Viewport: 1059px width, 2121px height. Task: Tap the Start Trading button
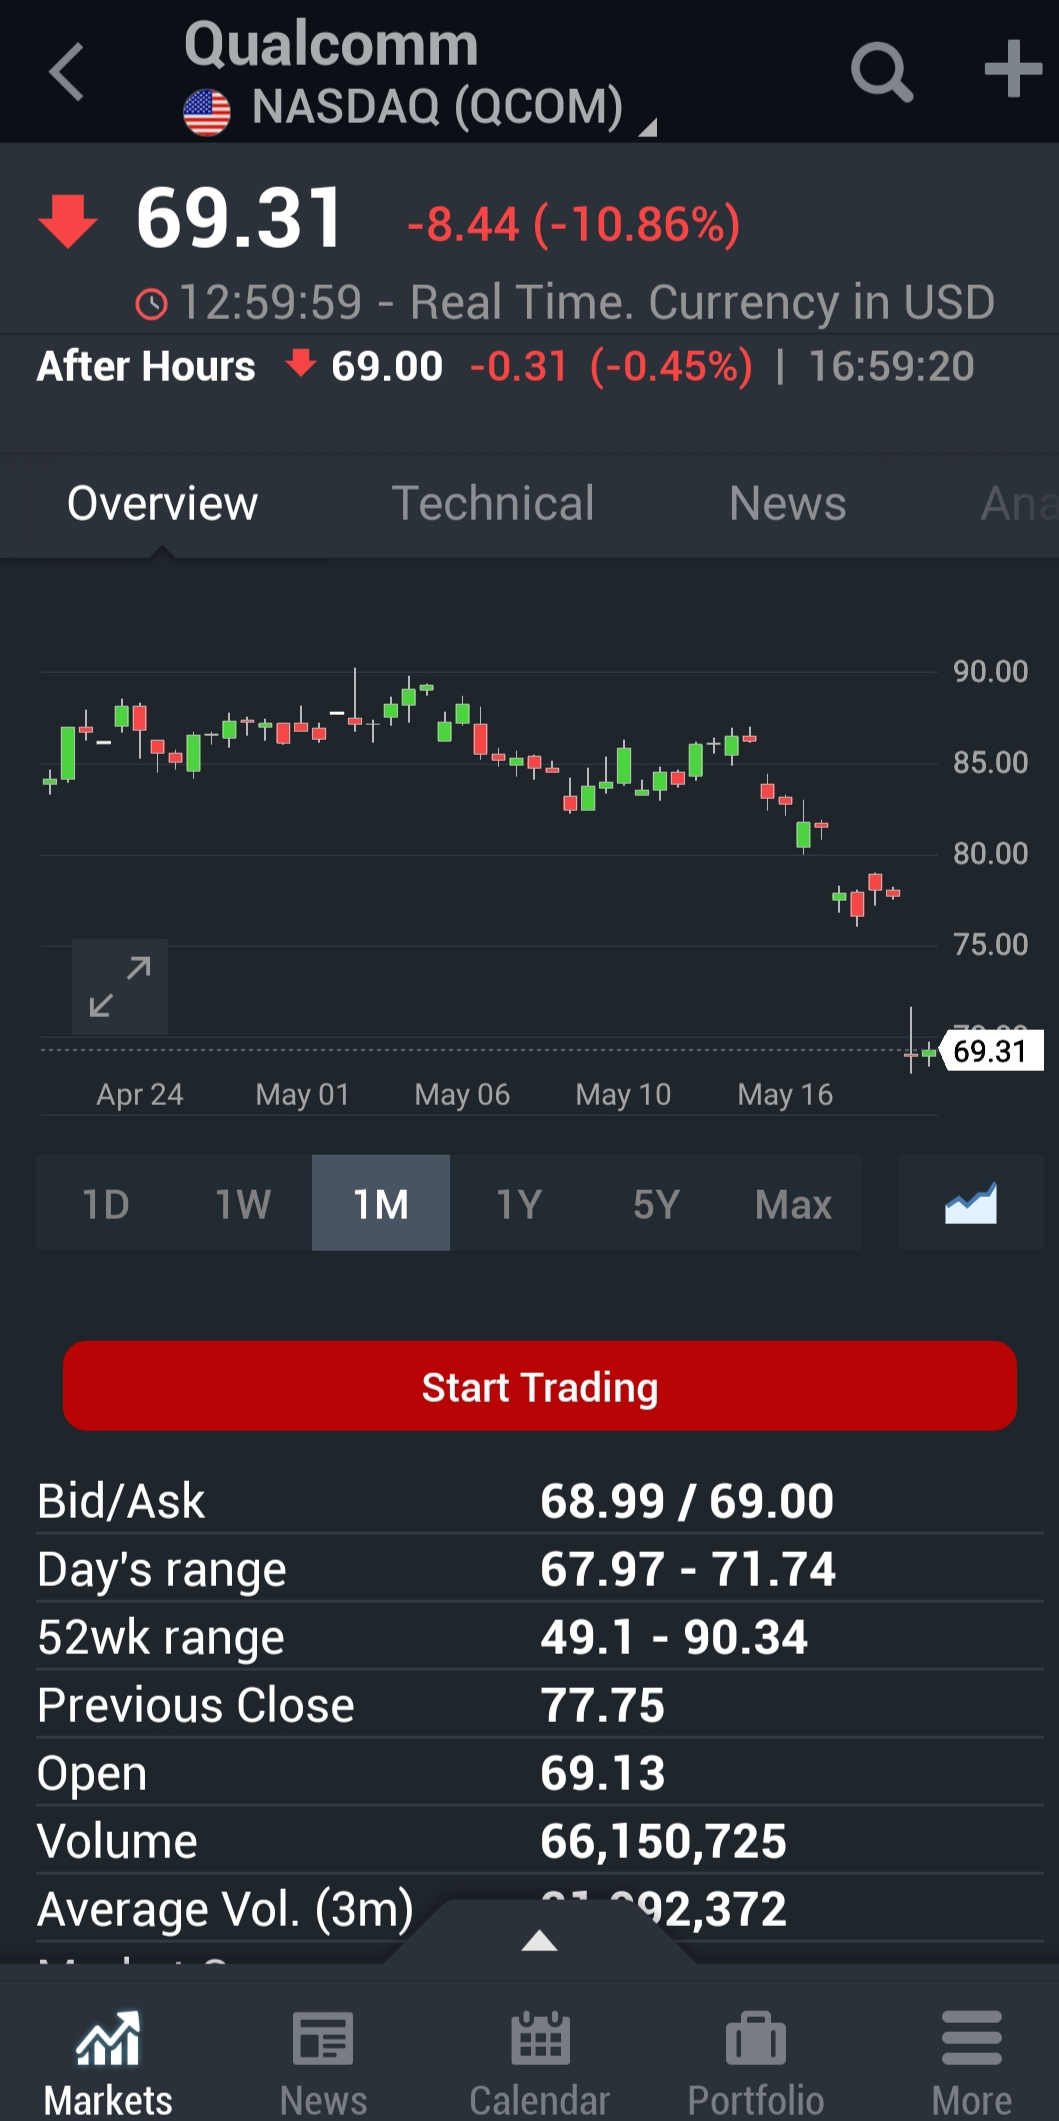click(540, 1387)
